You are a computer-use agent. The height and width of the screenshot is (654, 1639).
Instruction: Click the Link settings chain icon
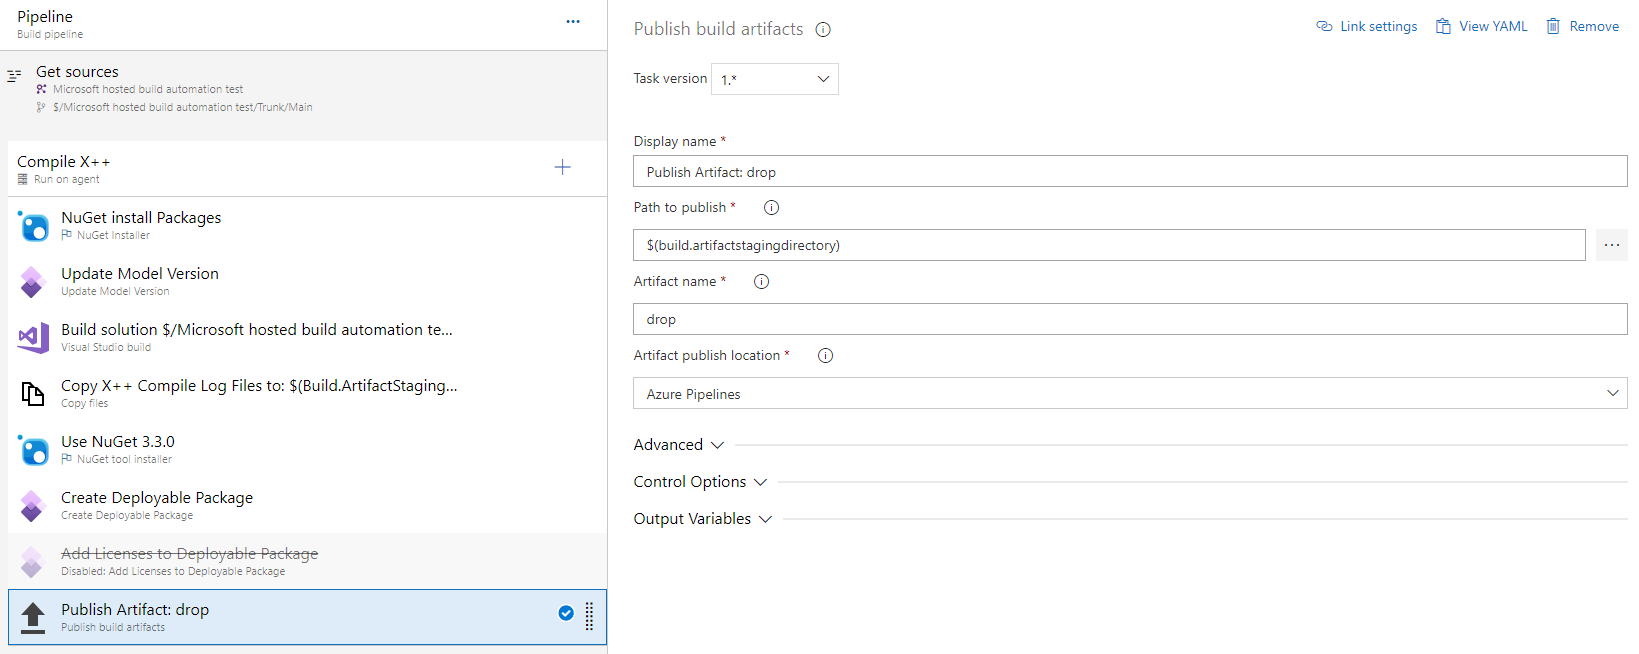click(x=1324, y=26)
